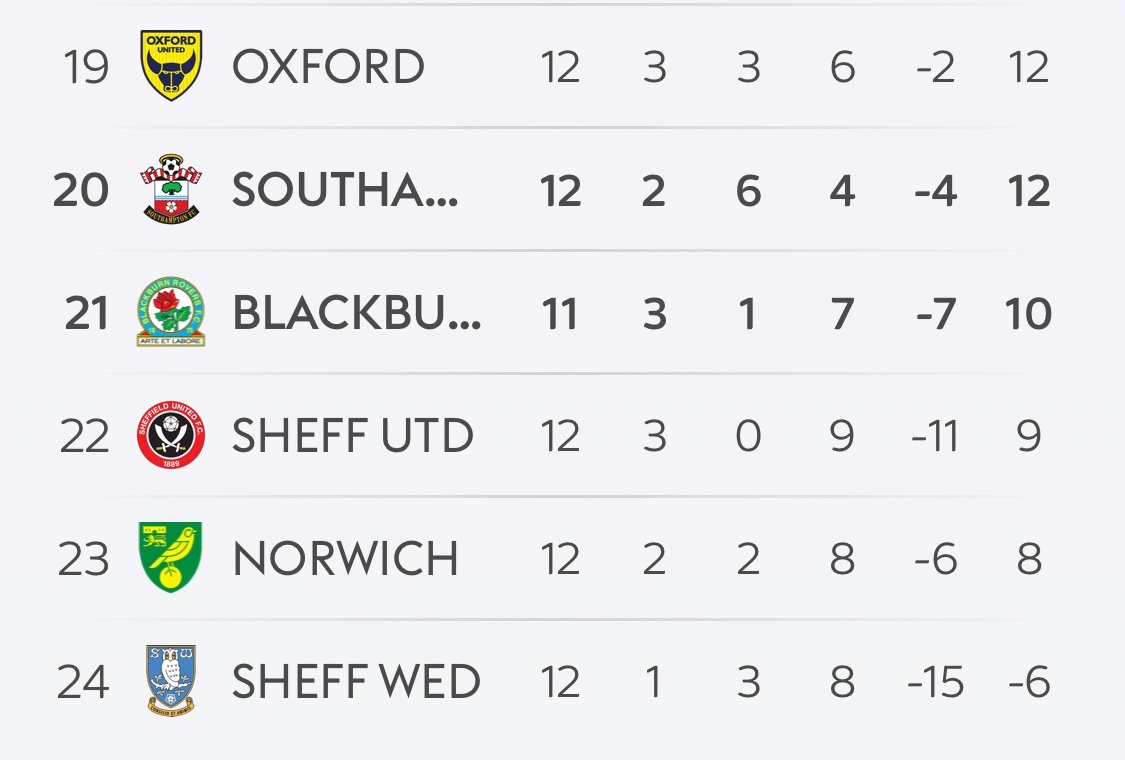This screenshot has width=1125, height=760.
Task: Click bold position number 20
Action: click(x=81, y=190)
